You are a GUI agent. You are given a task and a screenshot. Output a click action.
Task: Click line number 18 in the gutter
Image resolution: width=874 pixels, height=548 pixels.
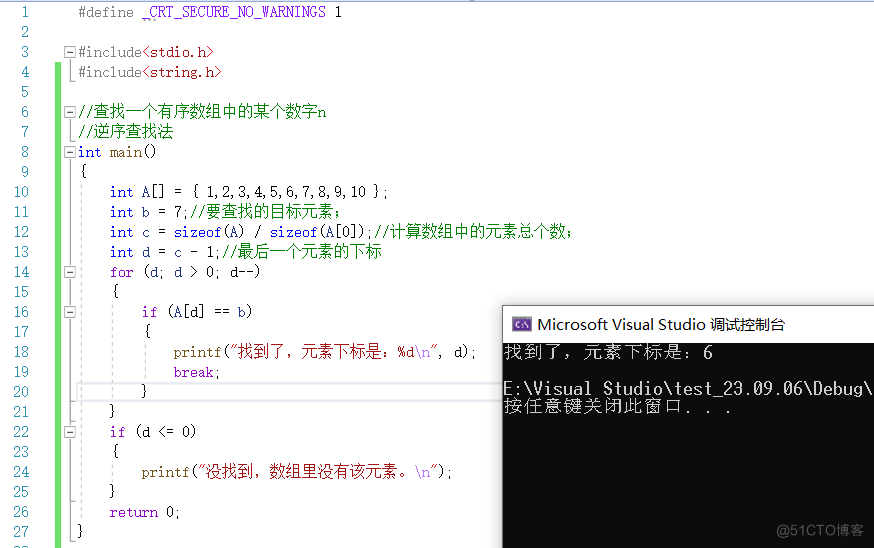point(21,352)
